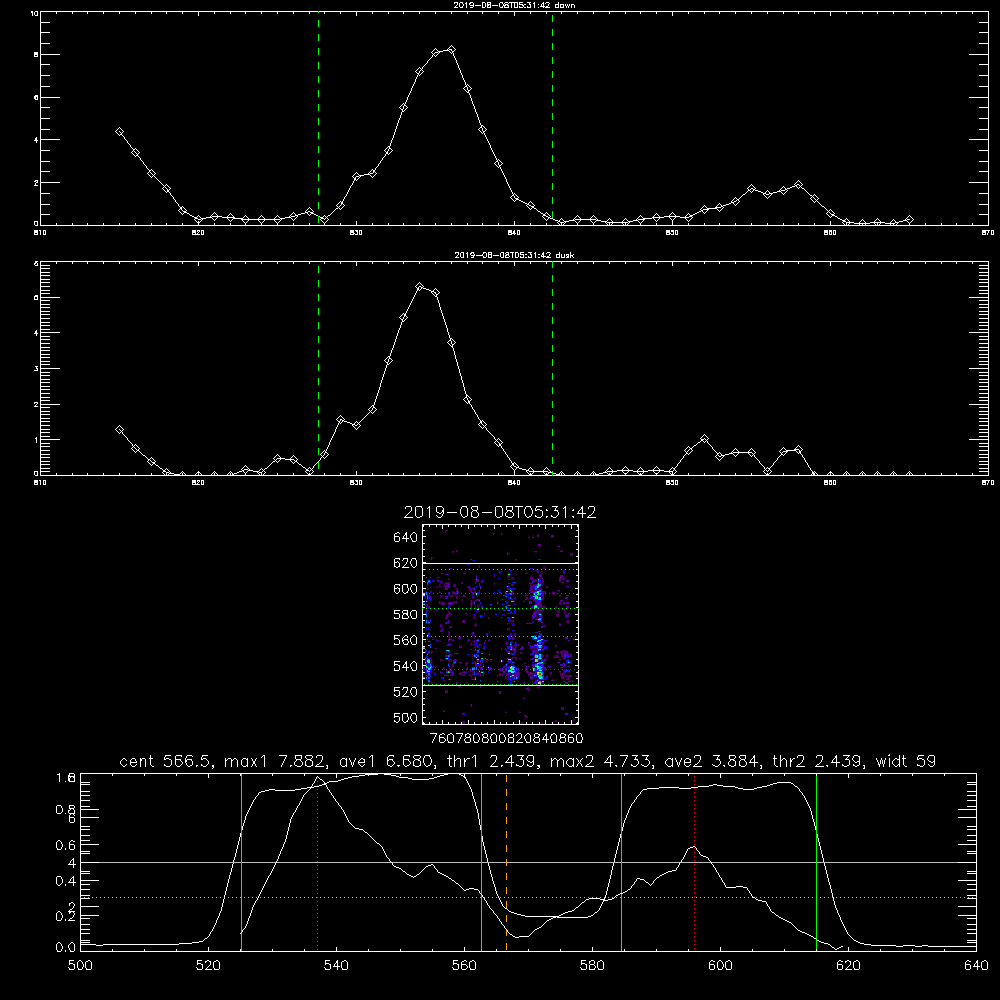The height and width of the screenshot is (1000, 1000).
Task: Click the solid green line just left of orange line
Action: pyautogui.click(x=482, y=862)
